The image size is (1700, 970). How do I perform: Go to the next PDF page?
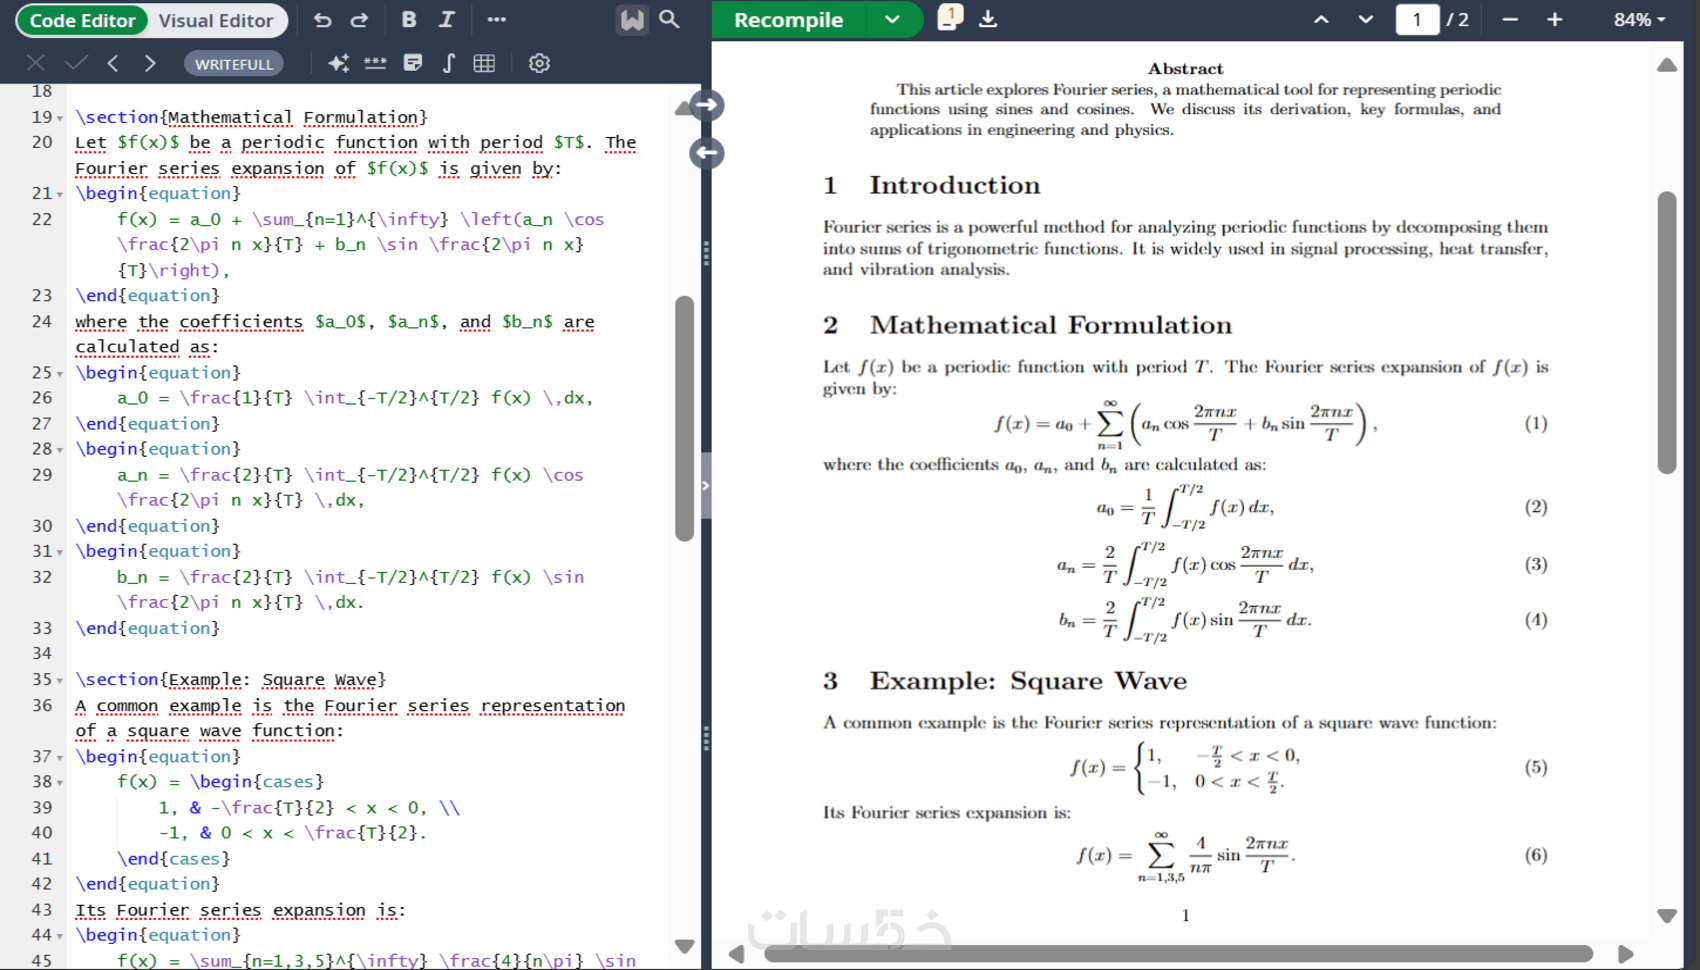tap(1365, 20)
